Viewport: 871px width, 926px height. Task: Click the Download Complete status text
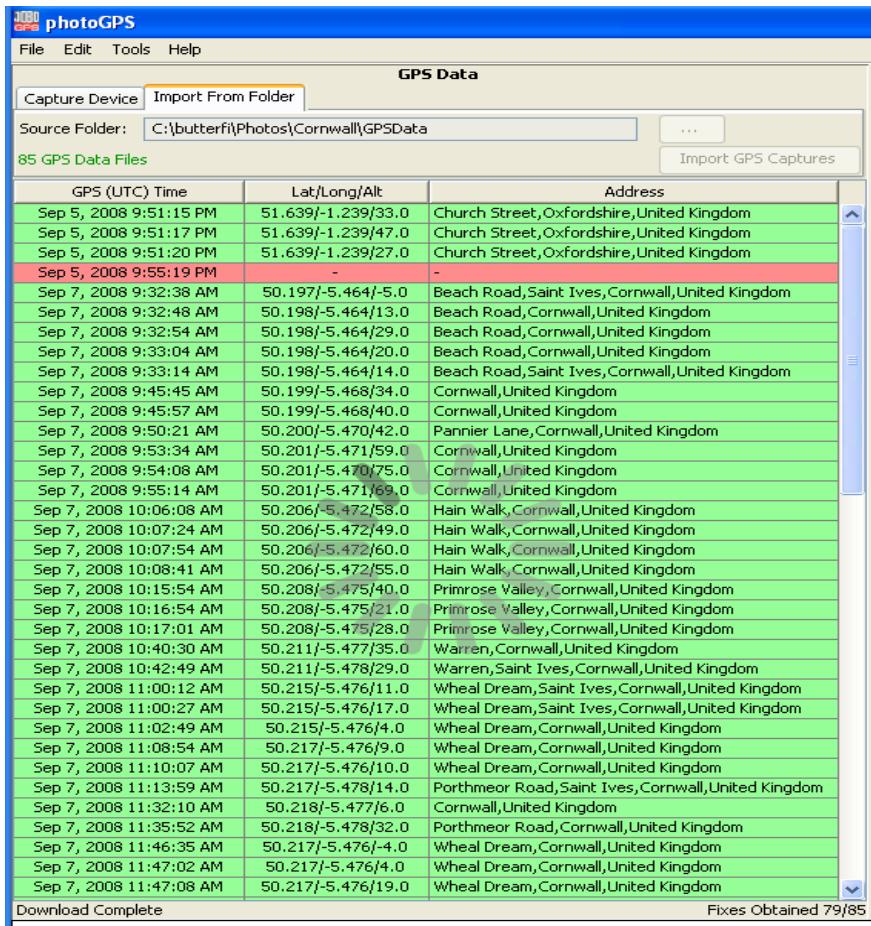(x=89, y=910)
